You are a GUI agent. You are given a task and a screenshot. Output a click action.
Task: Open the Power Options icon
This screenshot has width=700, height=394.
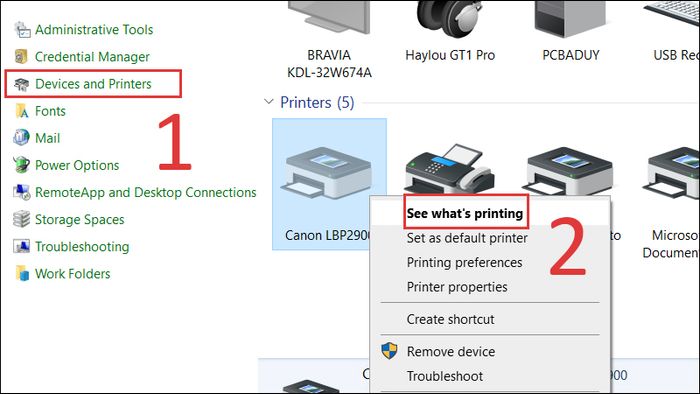[21, 165]
